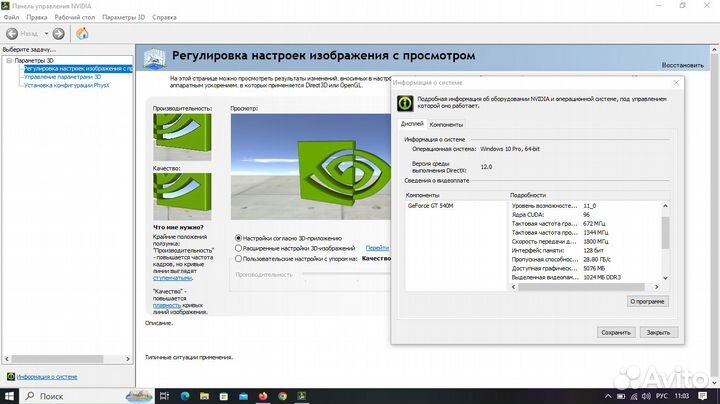Viewport: 720px width, 404px height.
Task: Click the Качество preview thumbnail
Action: tap(182, 196)
